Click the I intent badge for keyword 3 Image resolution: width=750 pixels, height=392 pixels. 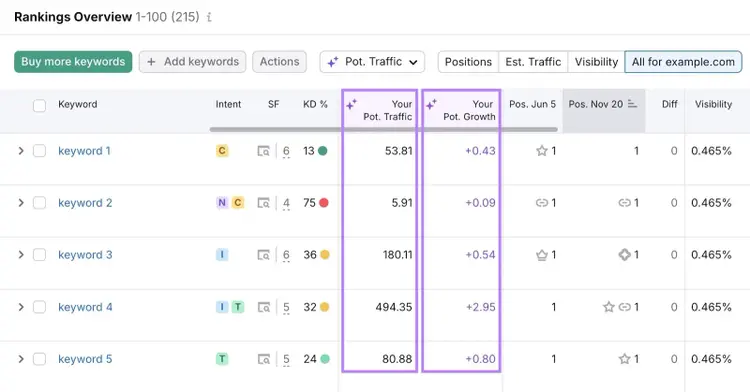click(x=222, y=255)
